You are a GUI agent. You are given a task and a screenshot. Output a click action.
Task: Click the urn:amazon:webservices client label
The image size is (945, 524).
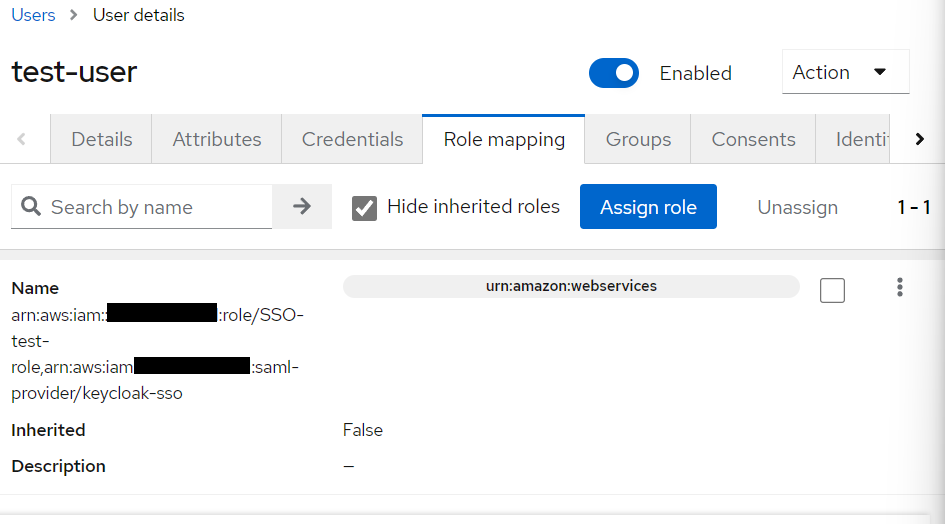(571, 286)
